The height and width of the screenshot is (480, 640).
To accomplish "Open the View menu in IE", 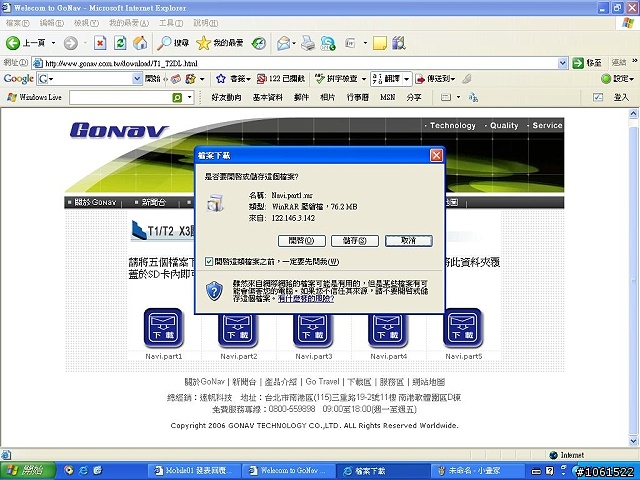I will click(86, 23).
